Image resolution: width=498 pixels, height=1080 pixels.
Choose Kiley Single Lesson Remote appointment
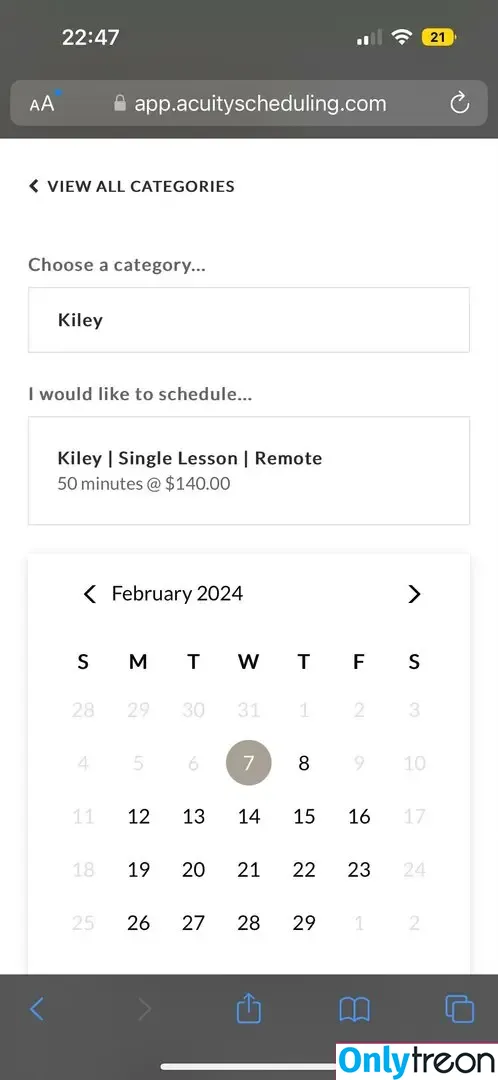[249, 470]
